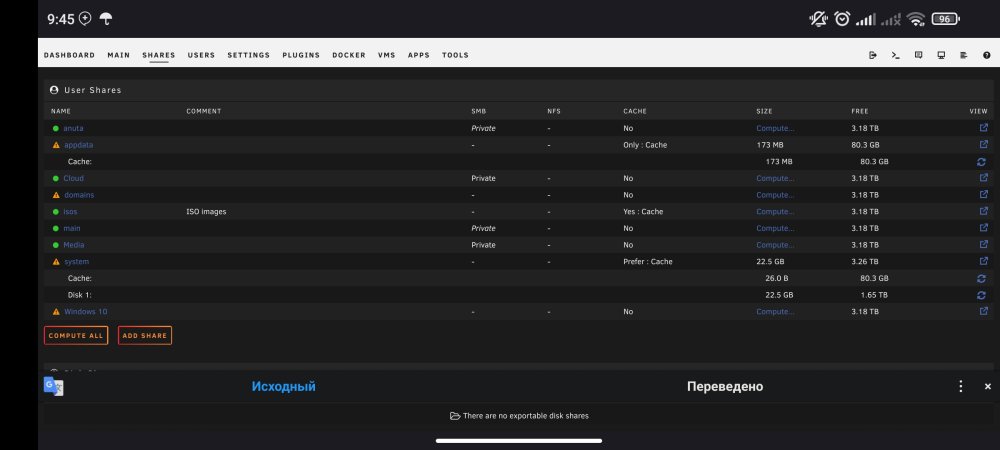This screenshot has width=1000, height=450.
Task: Toggle the help question mark icon
Action: click(987, 55)
